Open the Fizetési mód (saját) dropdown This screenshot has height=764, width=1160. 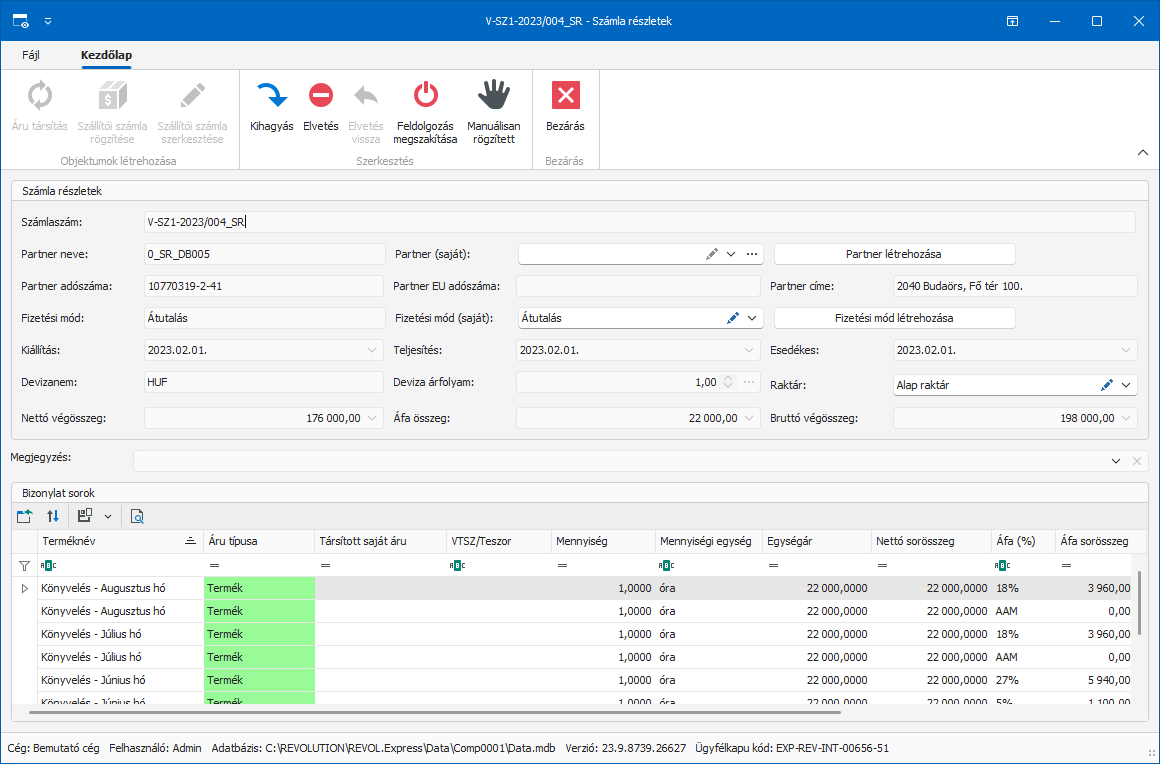pyautogui.click(x=752, y=318)
